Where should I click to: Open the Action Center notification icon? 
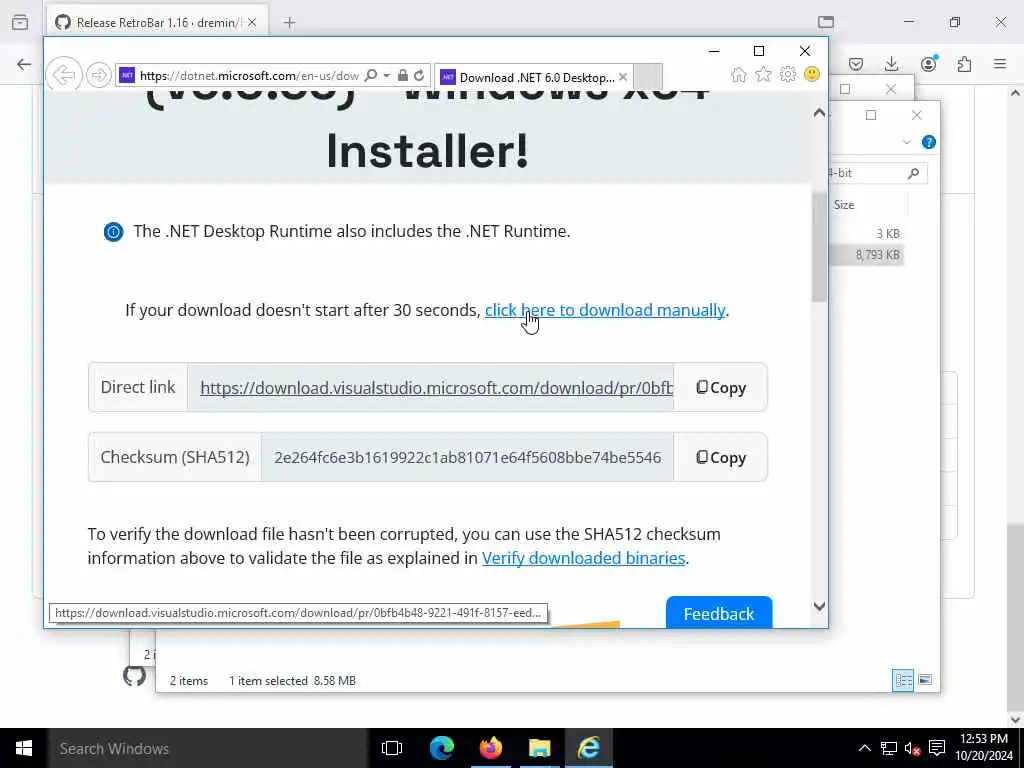point(937,748)
